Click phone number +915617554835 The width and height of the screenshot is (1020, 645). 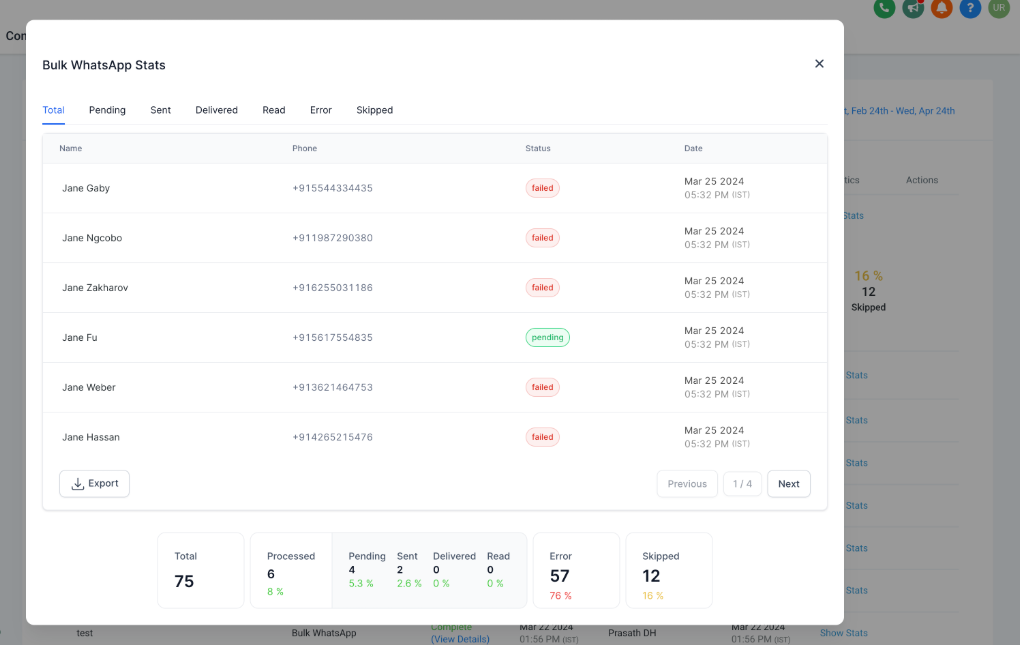[x=332, y=337]
